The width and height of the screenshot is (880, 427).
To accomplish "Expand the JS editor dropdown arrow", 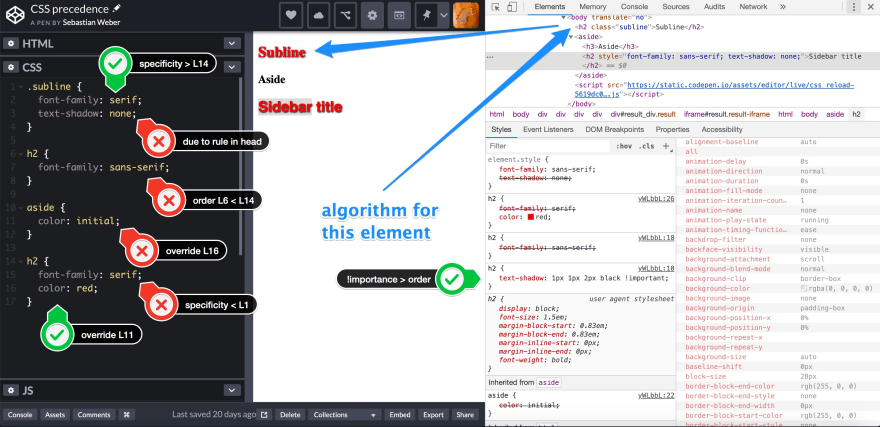I will coord(232,391).
